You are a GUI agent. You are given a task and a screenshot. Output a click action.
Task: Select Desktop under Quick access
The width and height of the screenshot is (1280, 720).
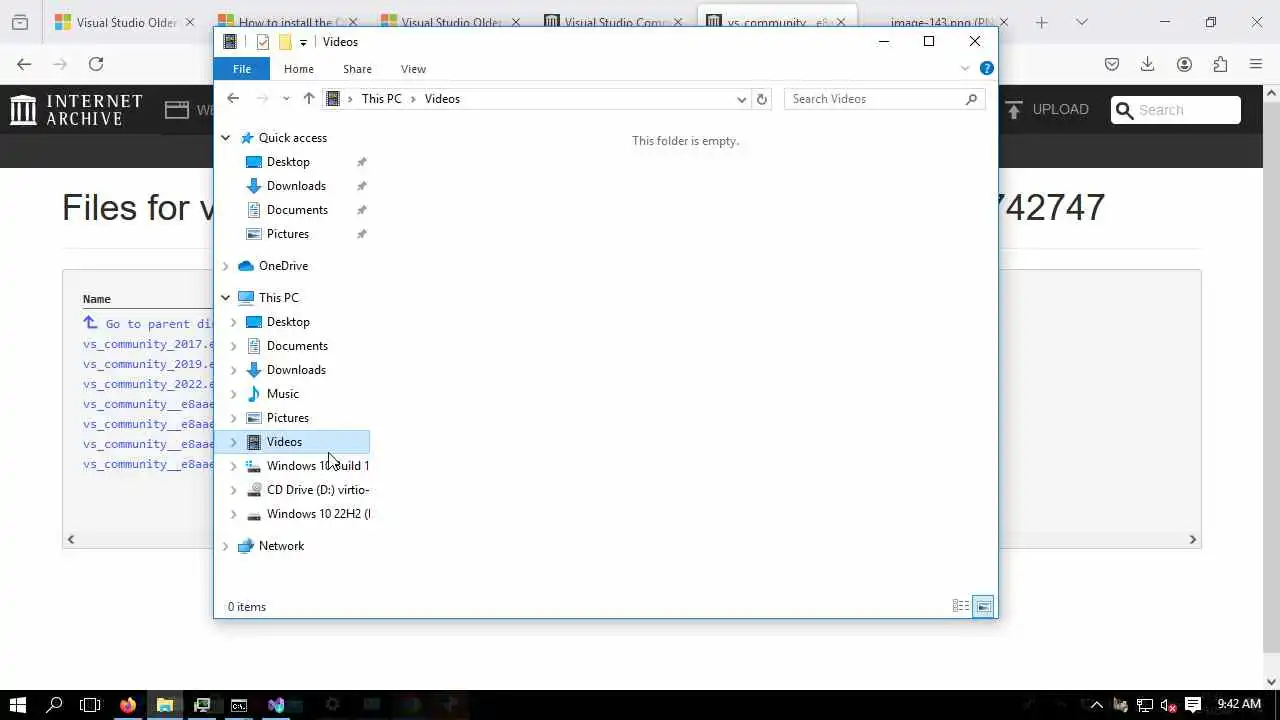pyautogui.click(x=288, y=162)
